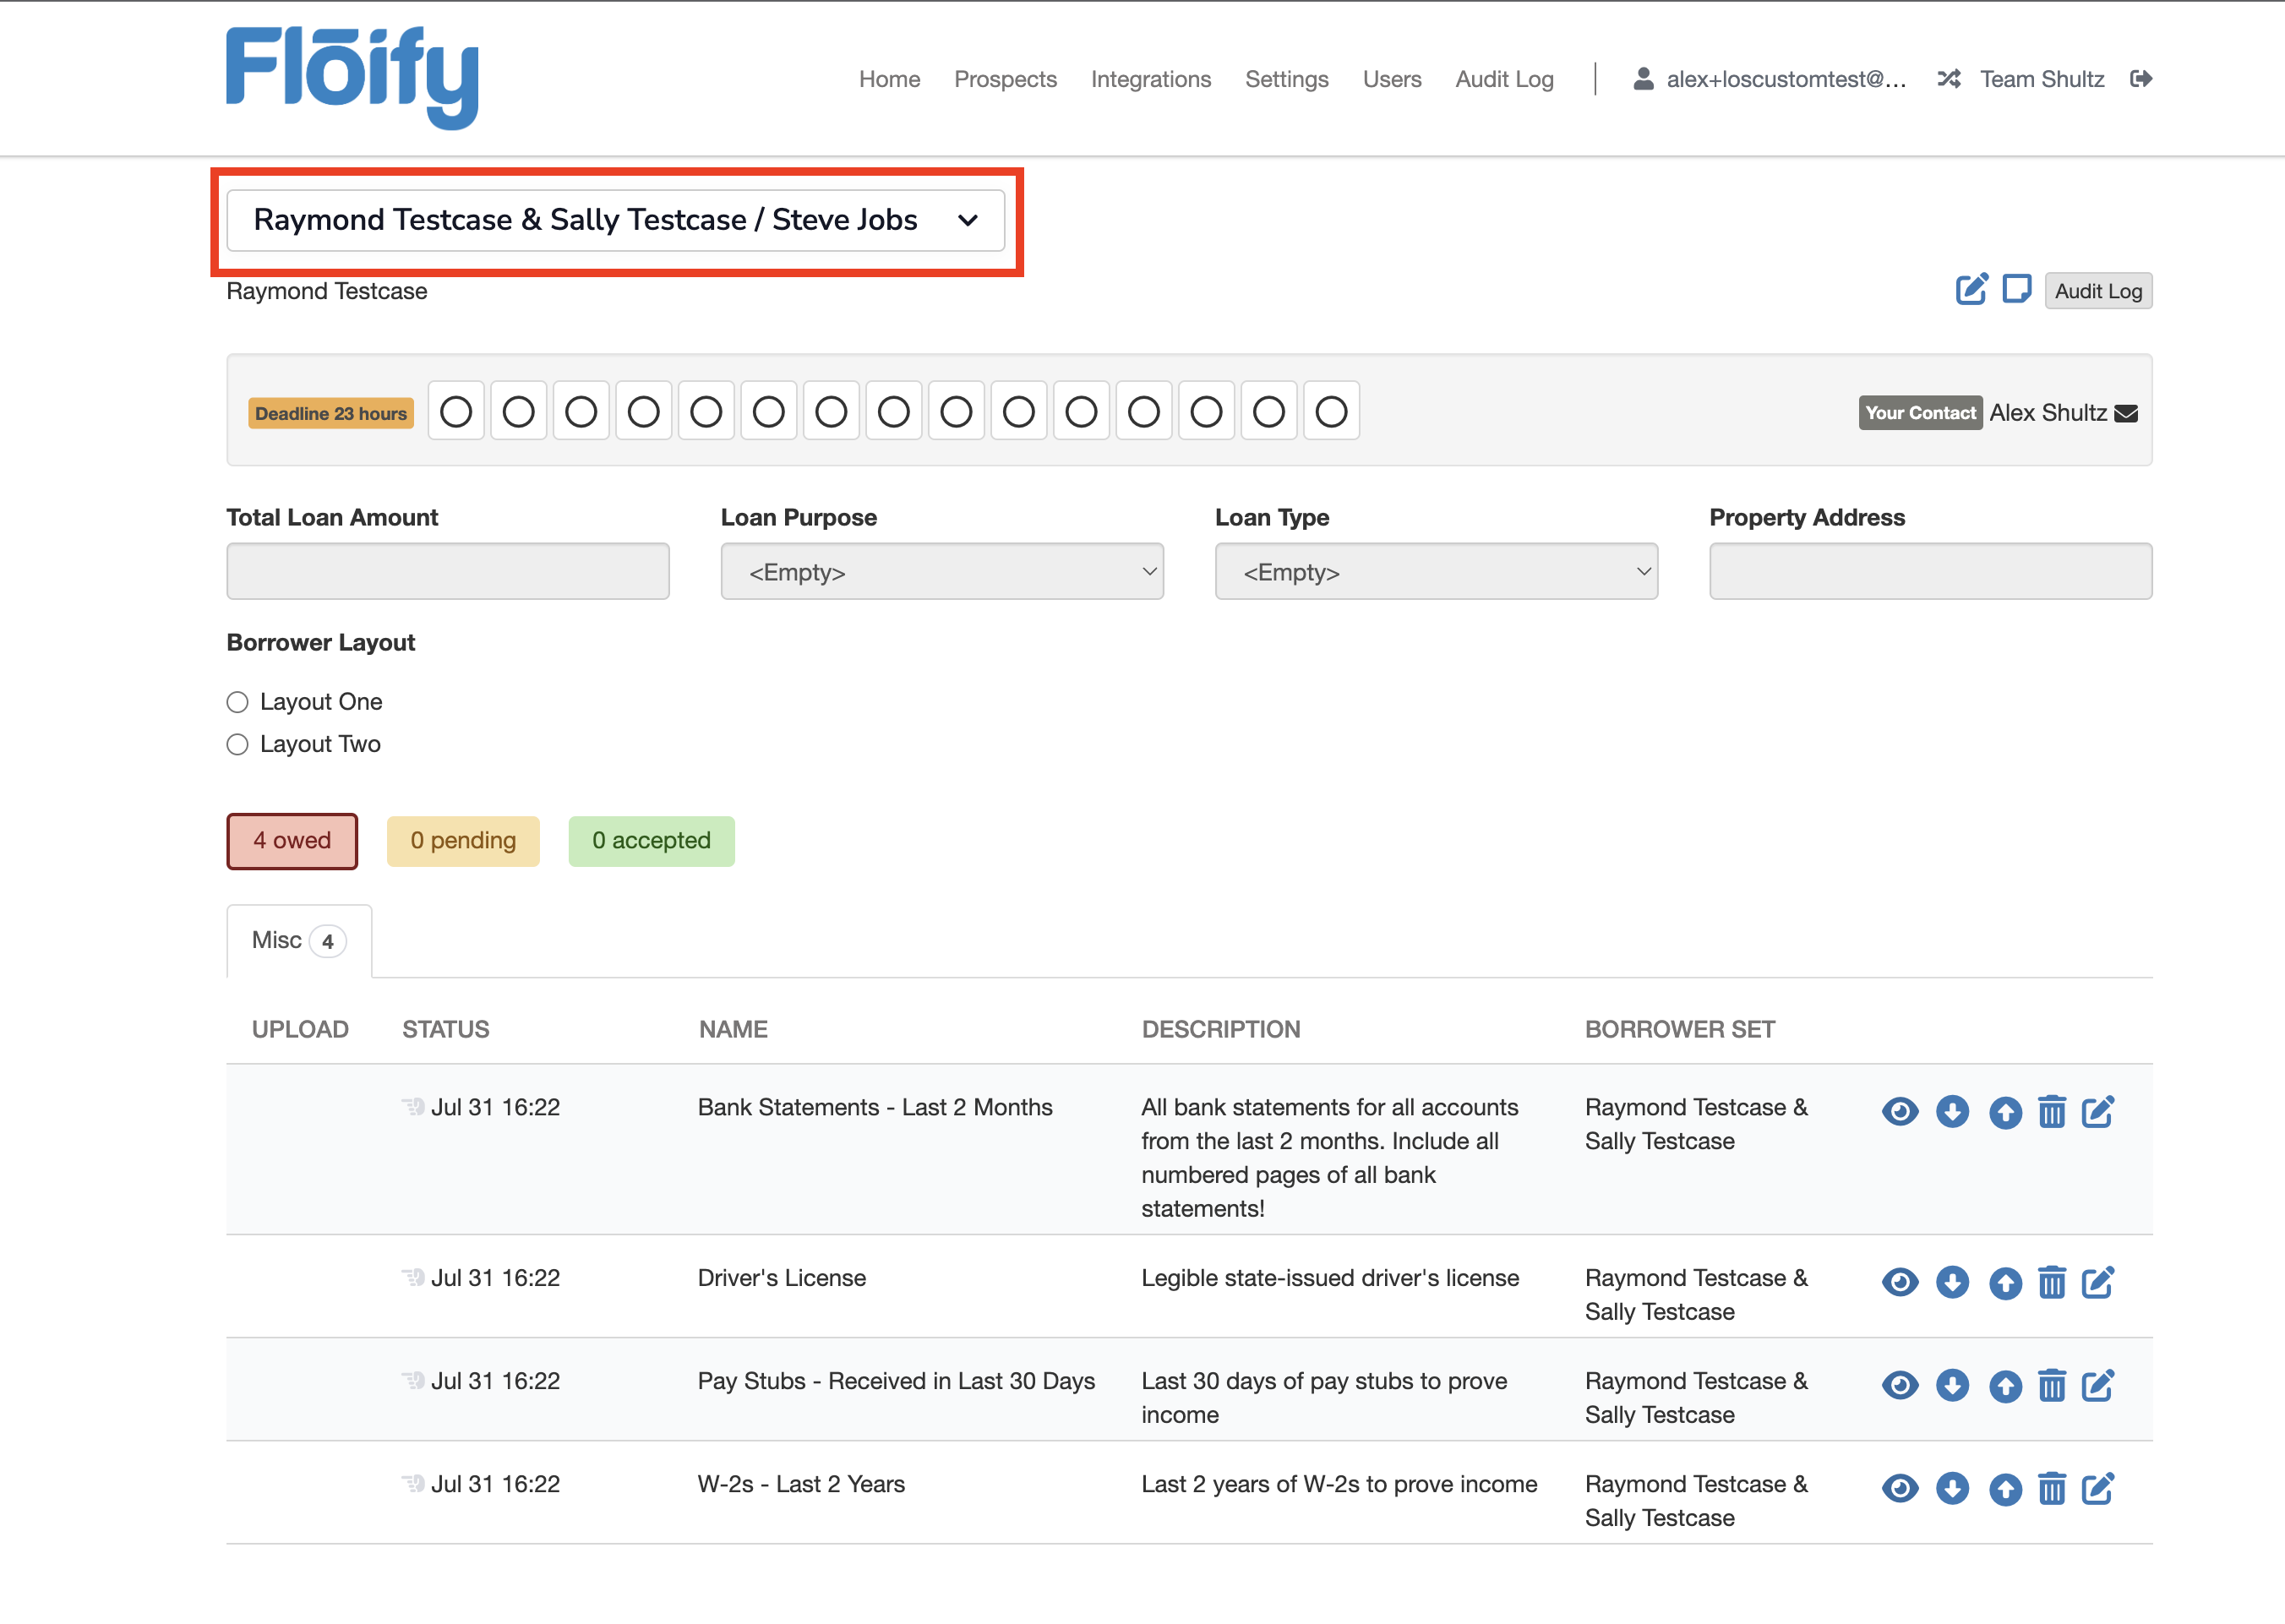The width and height of the screenshot is (2285, 1624).
Task: Switch to the Misc tab
Action: (298, 941)
